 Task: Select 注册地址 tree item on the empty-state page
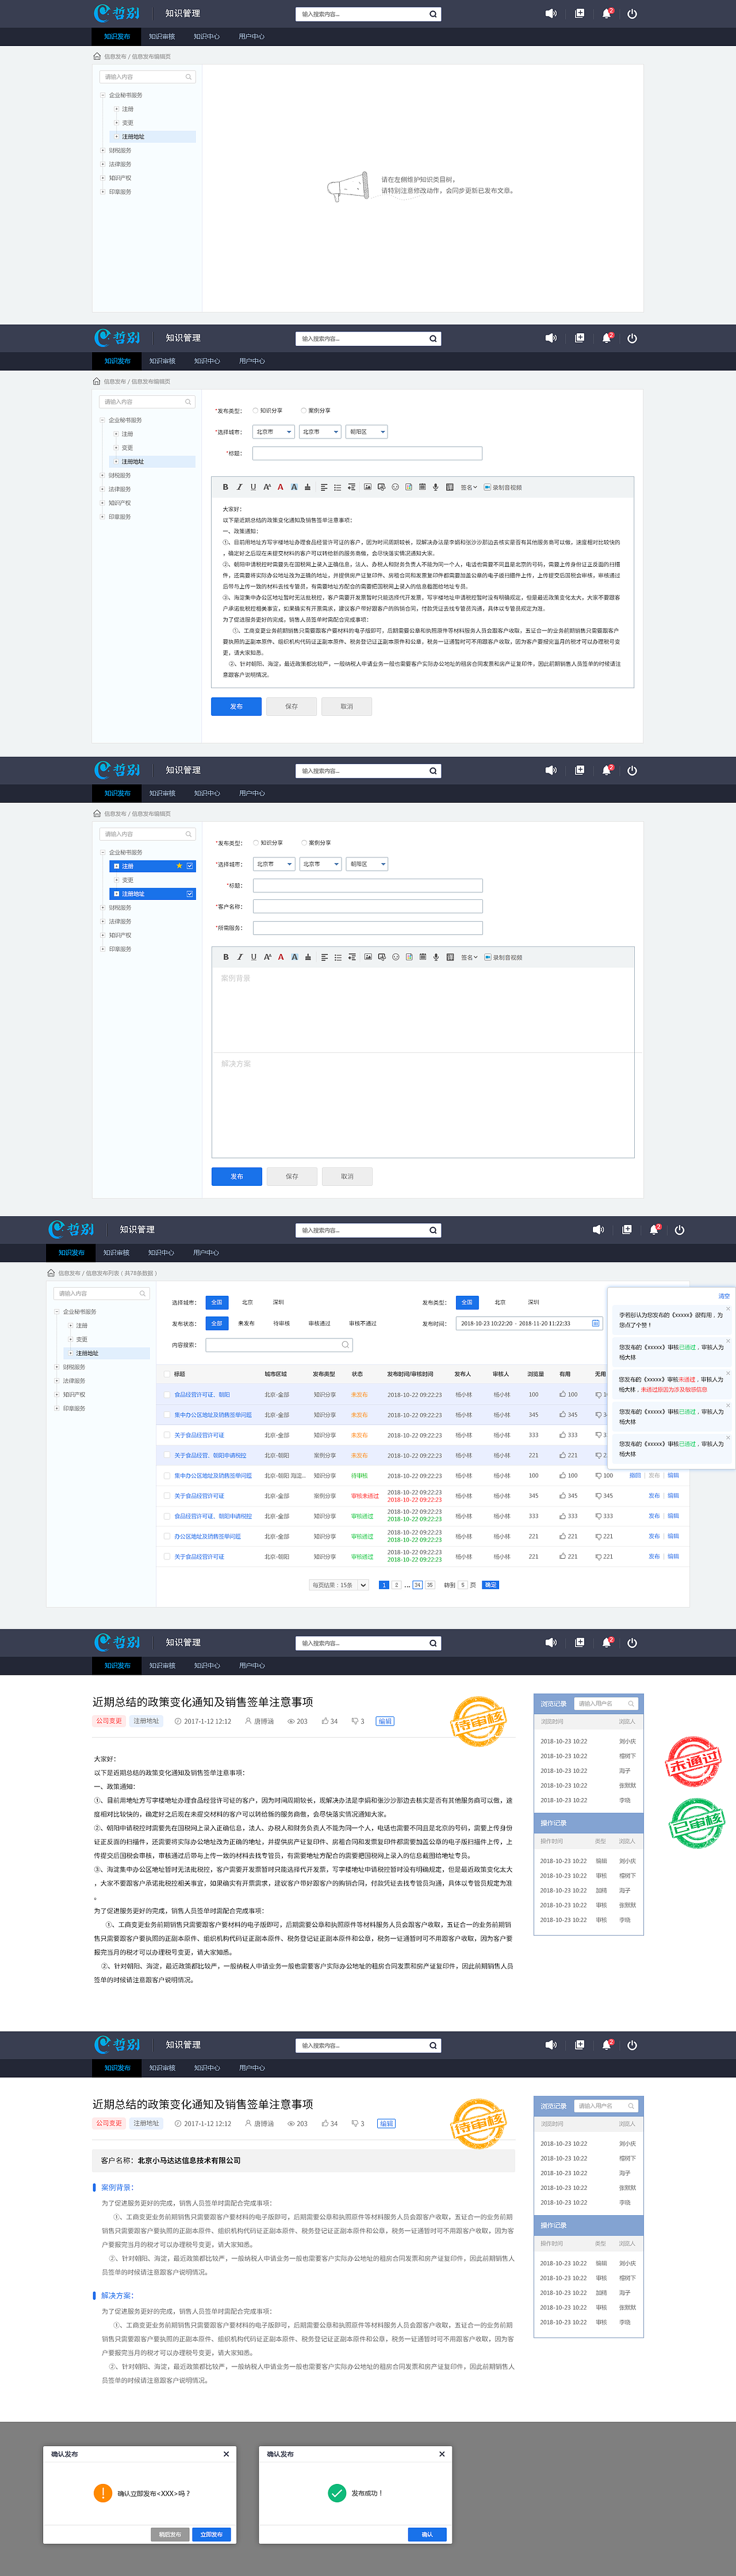[152, 137]
